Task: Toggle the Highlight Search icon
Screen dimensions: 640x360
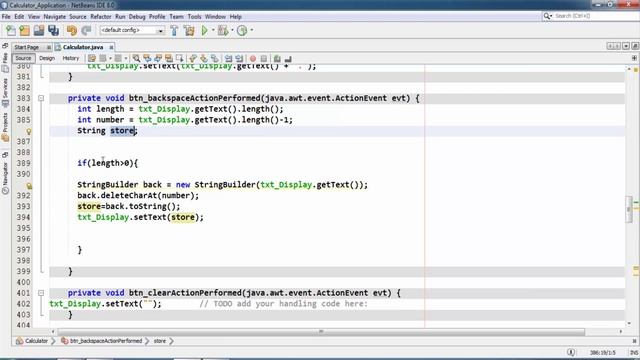Action: click(169, 59)
